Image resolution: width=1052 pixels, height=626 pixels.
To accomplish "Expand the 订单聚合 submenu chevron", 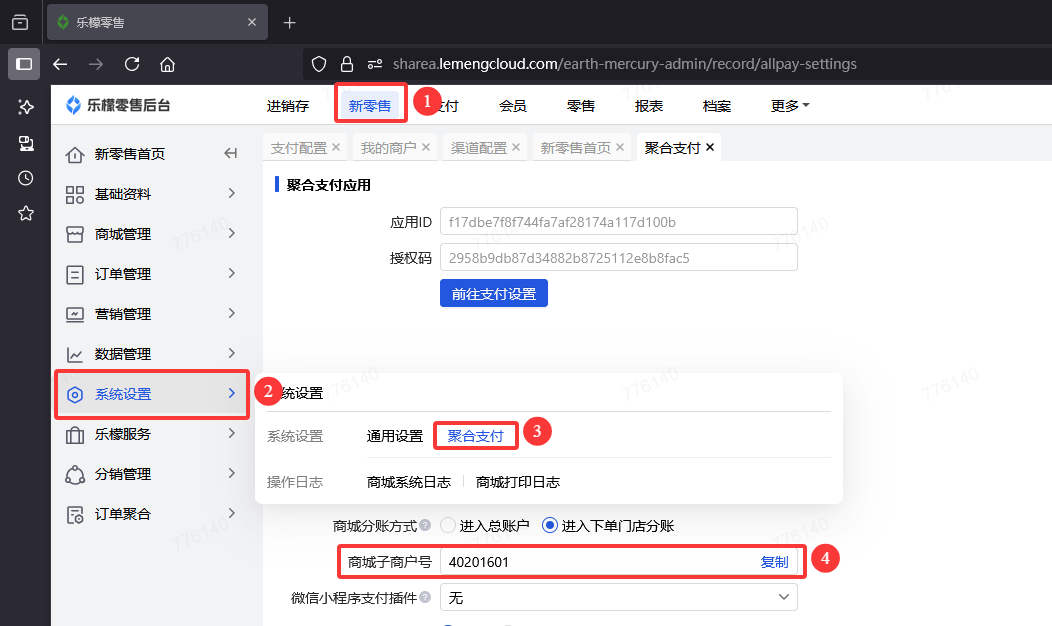I will pyautogui.click(x=231, y=513).
